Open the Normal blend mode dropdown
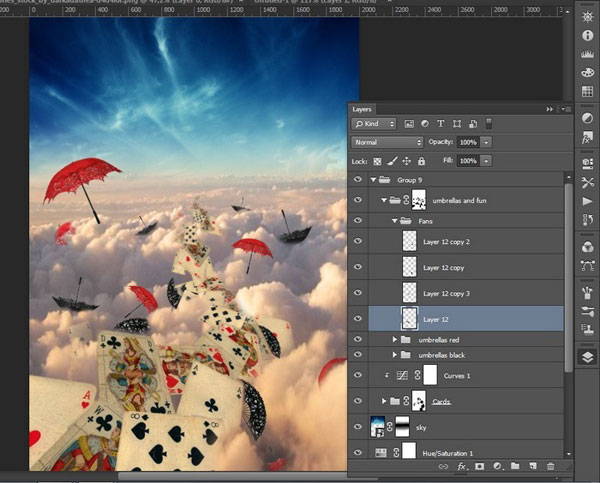 tap(387, 142)
